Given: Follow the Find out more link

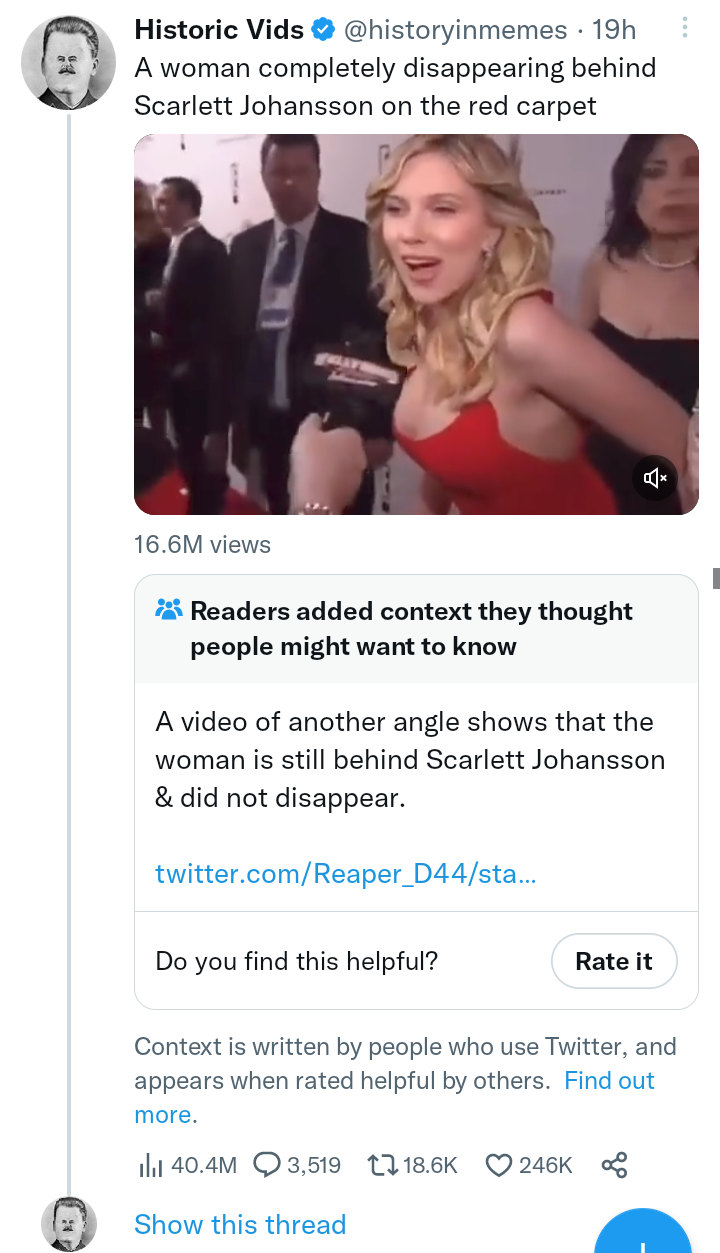Looking at the screenshot, I should [x=609, y=1081].
